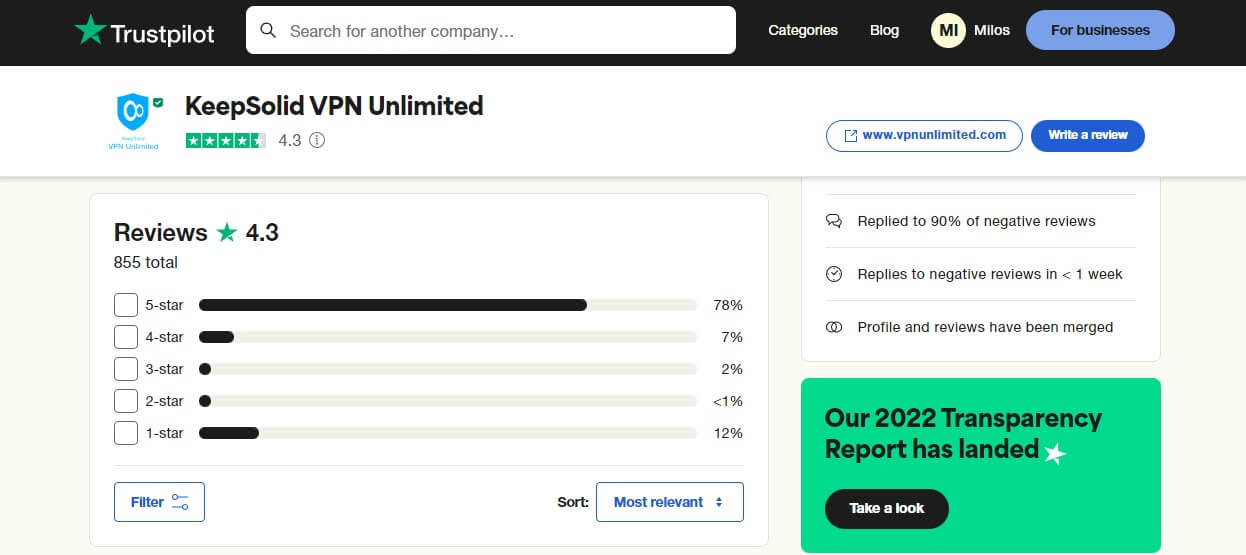Open the Most relevant sort dropdown
Image resolution: width=1246 pixels, height=555 pixels.
670,502
